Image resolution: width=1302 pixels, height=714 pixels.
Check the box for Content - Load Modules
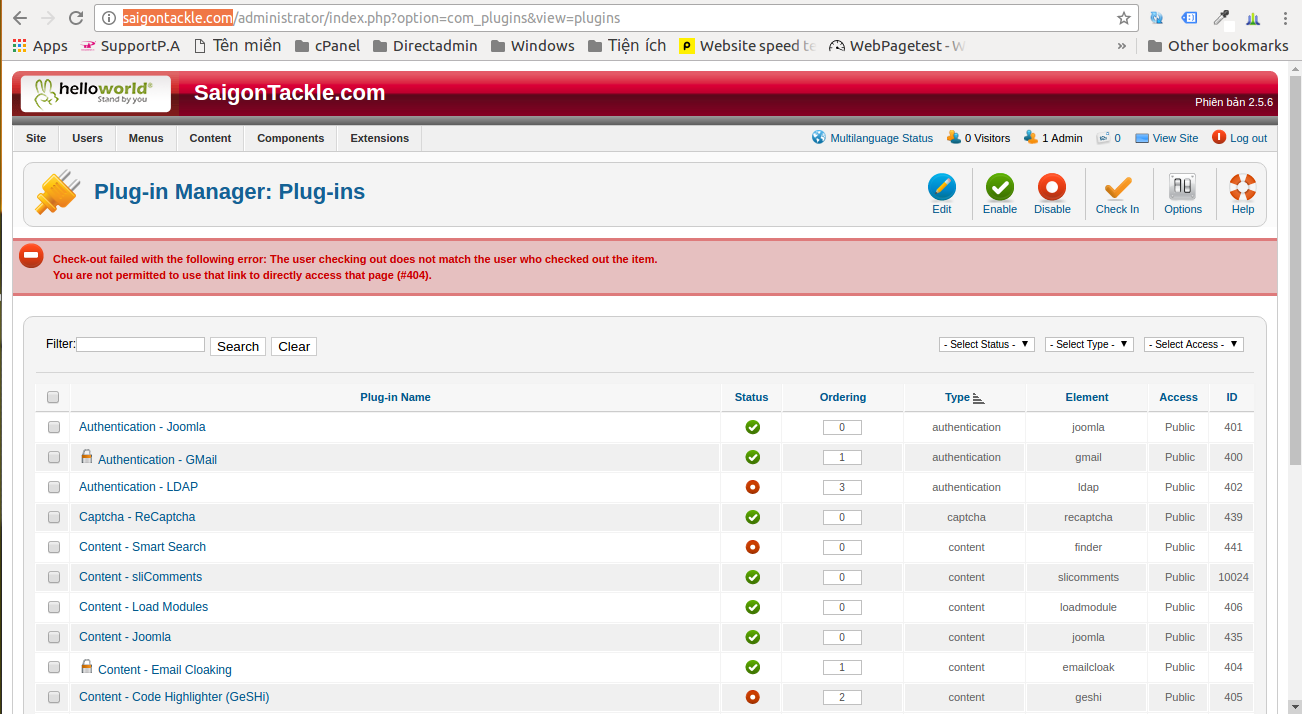[54, 607]
